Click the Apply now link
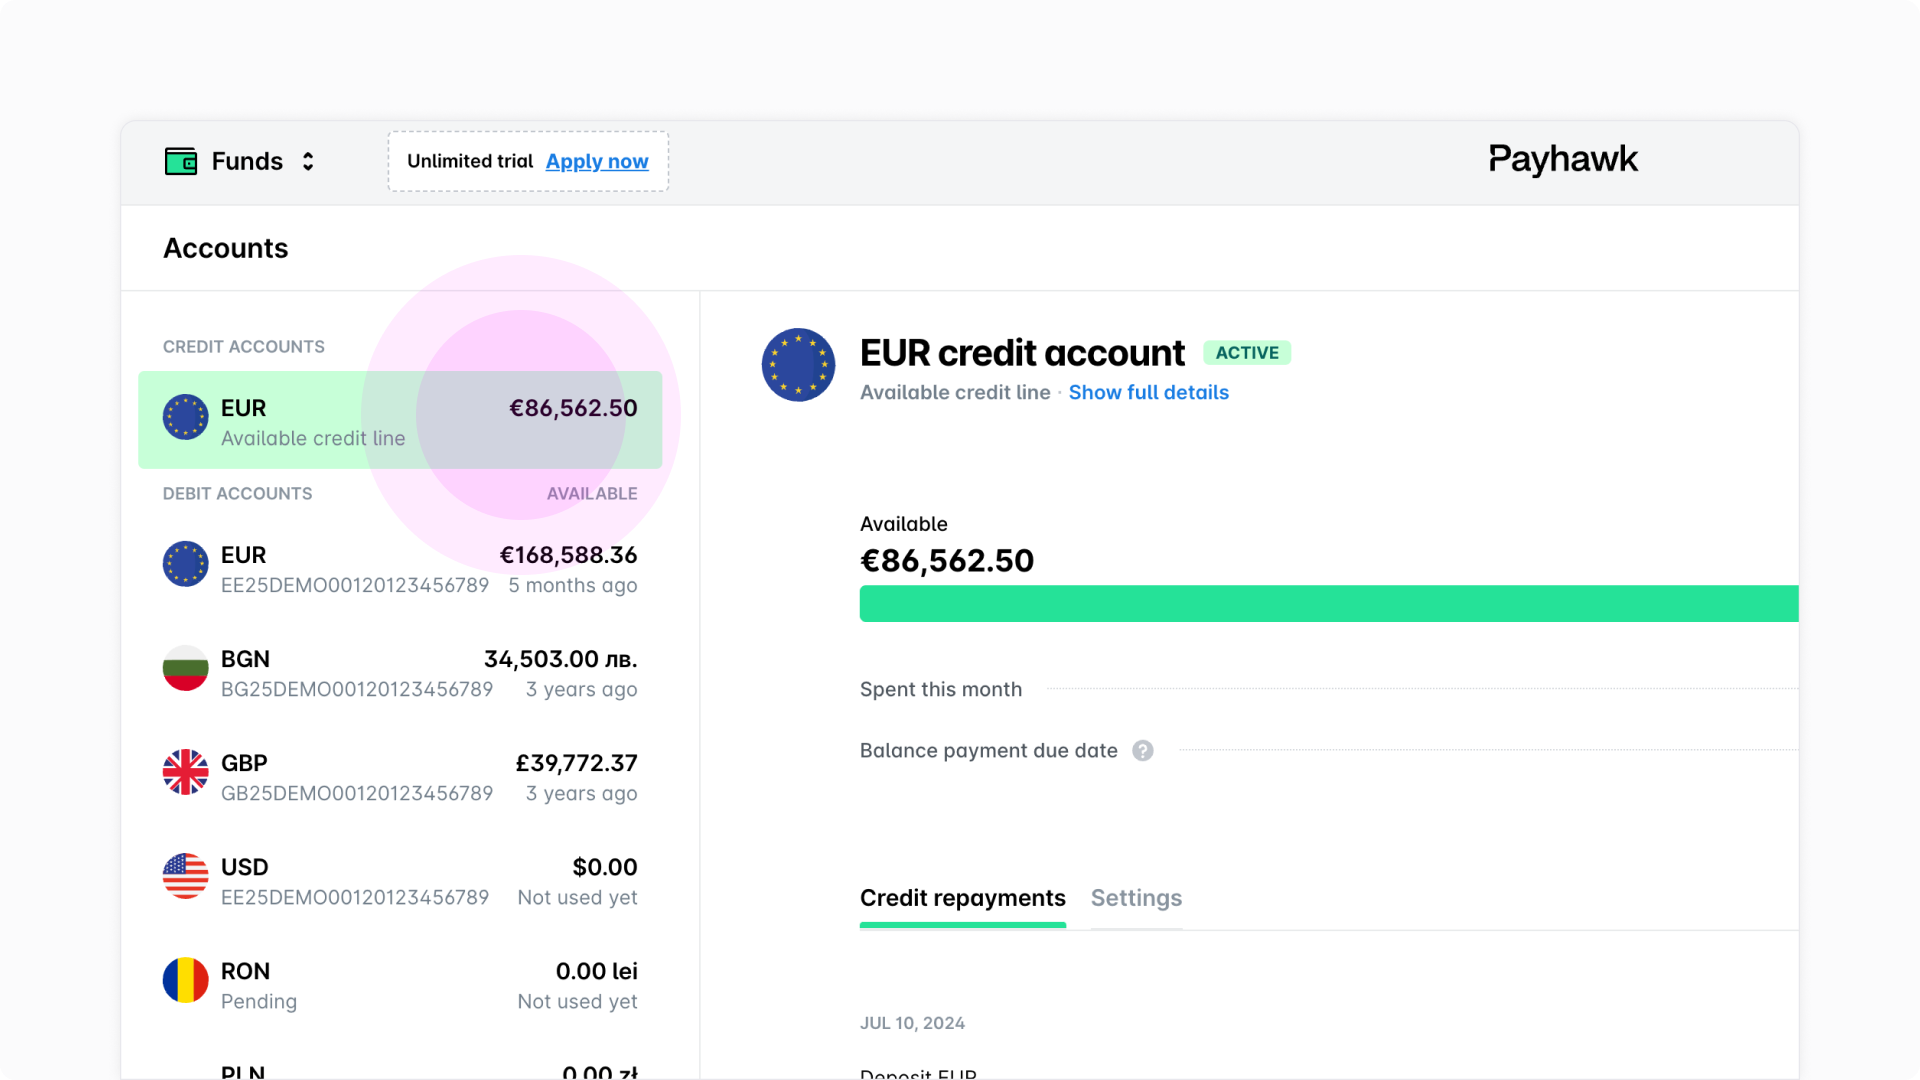 point(596,161)
